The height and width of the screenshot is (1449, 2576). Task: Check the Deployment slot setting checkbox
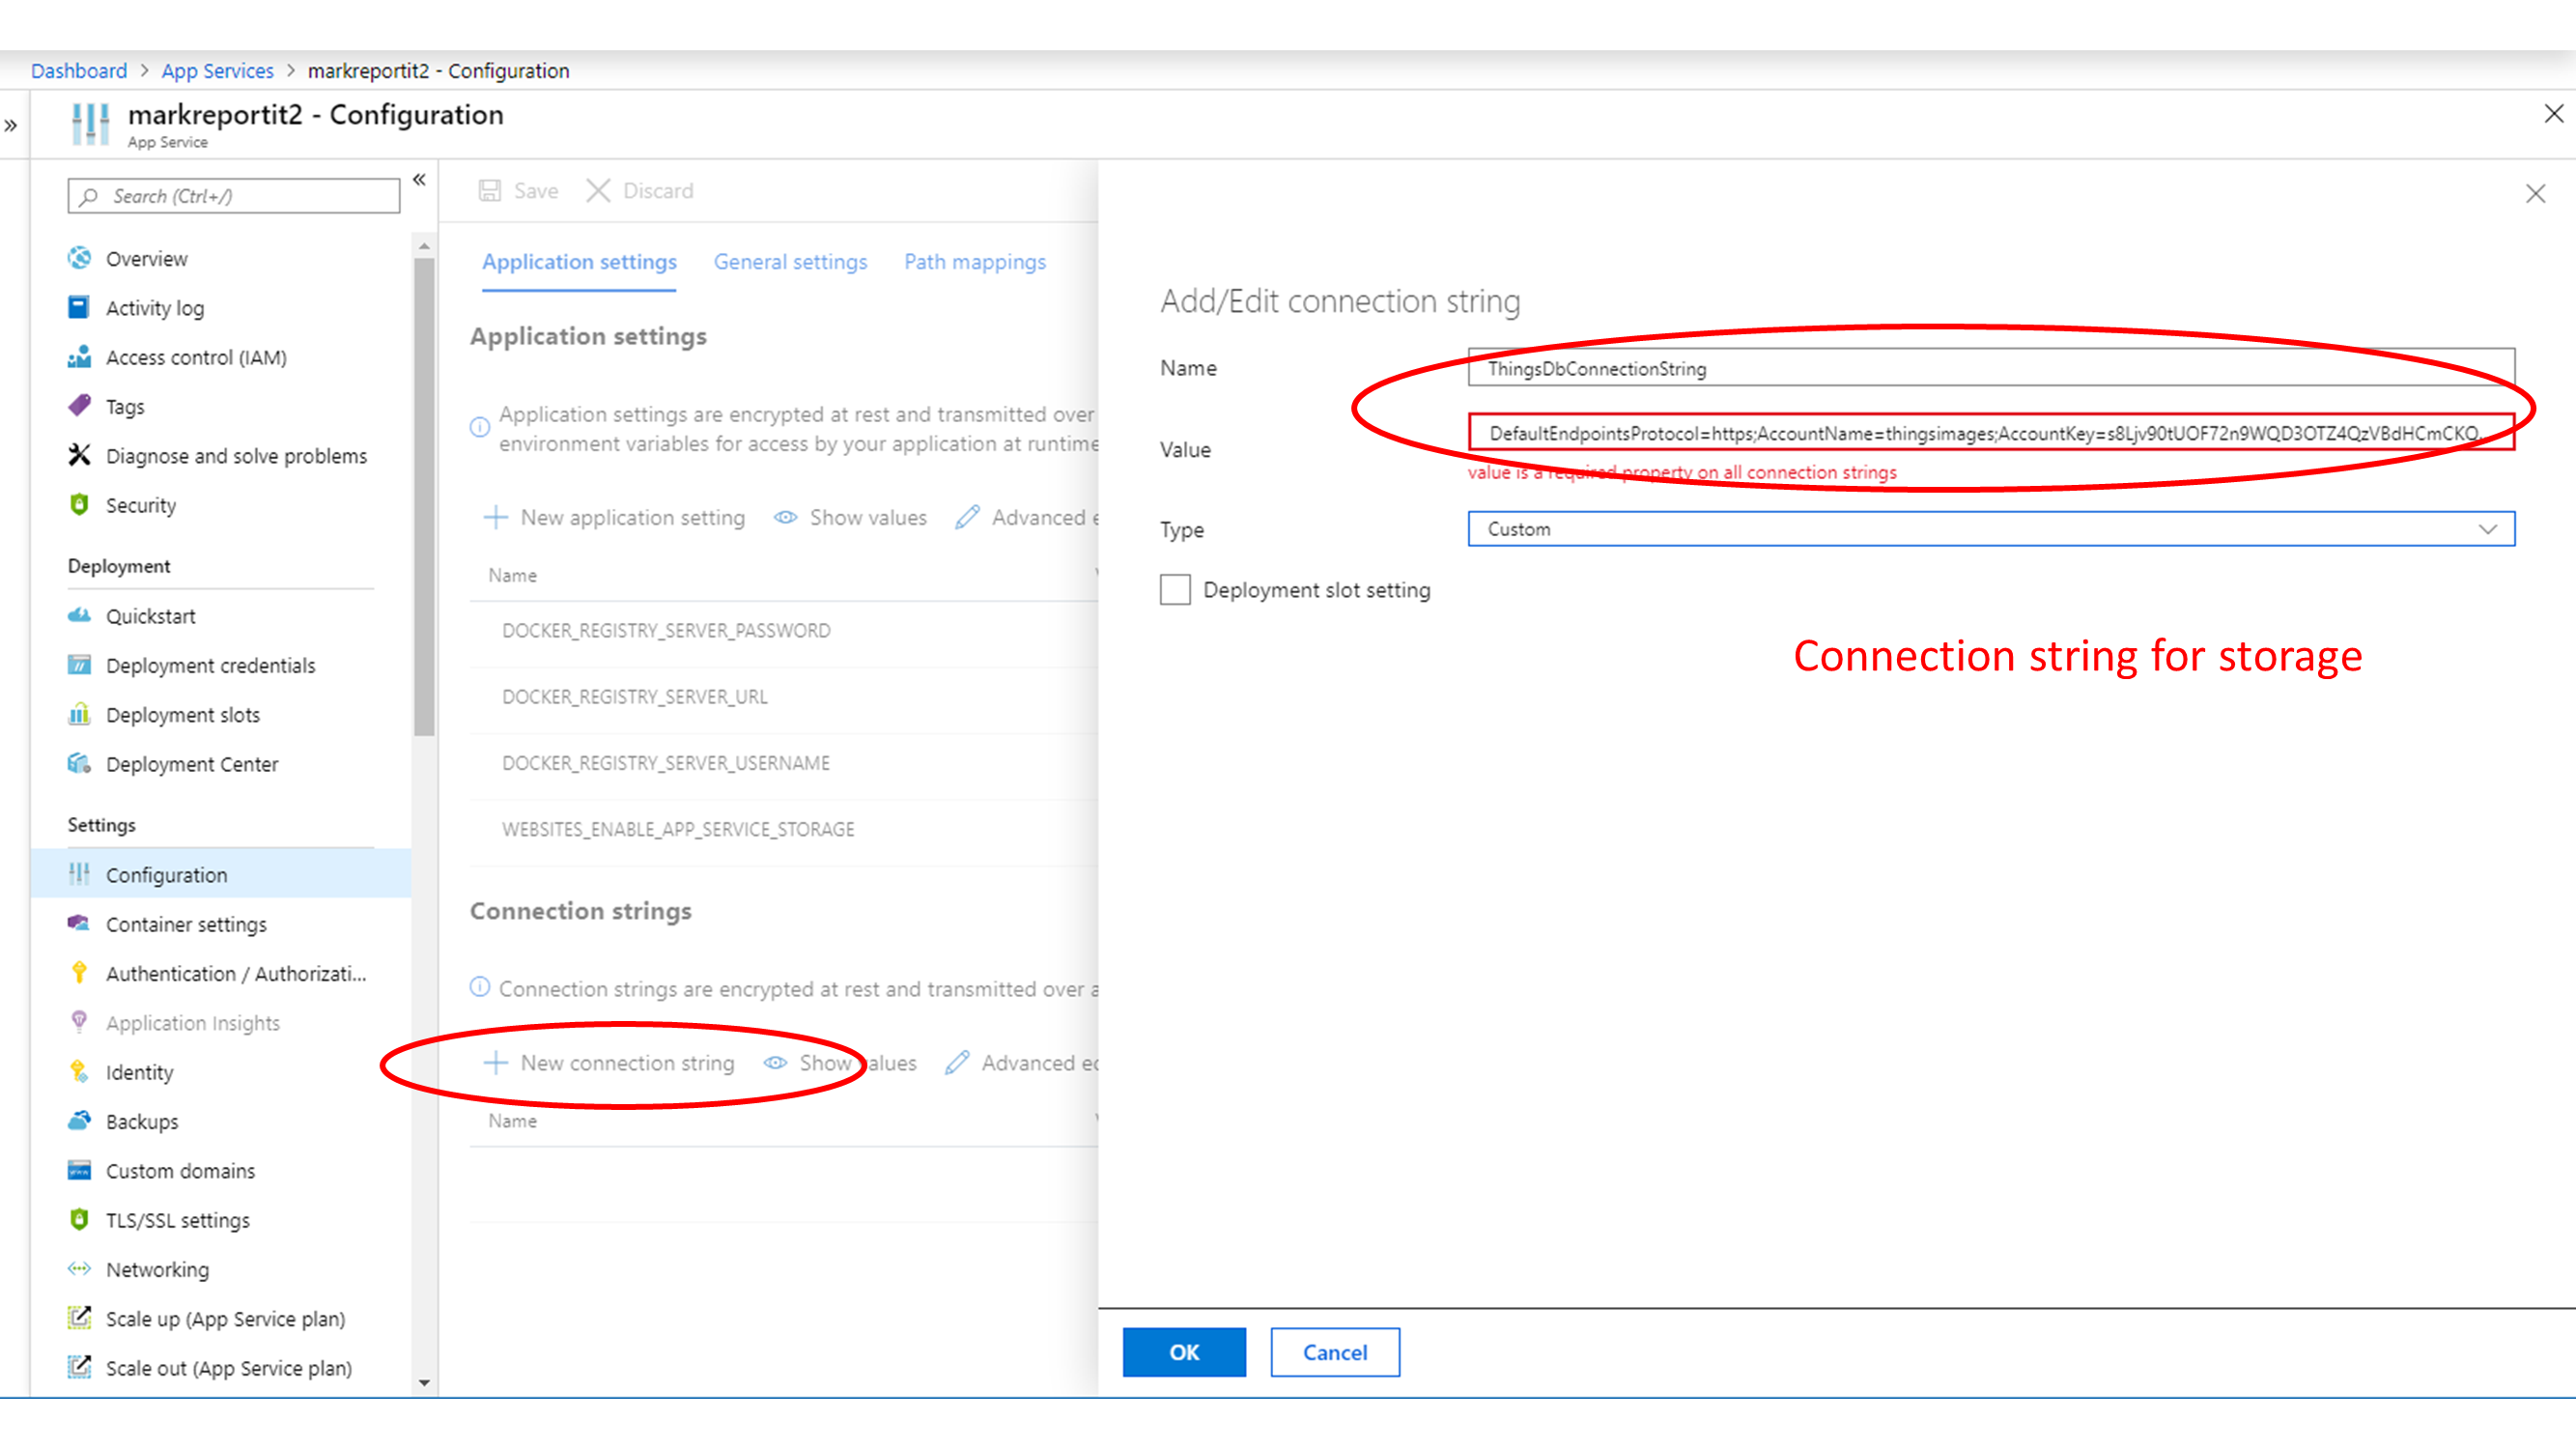coord(1175,590)
